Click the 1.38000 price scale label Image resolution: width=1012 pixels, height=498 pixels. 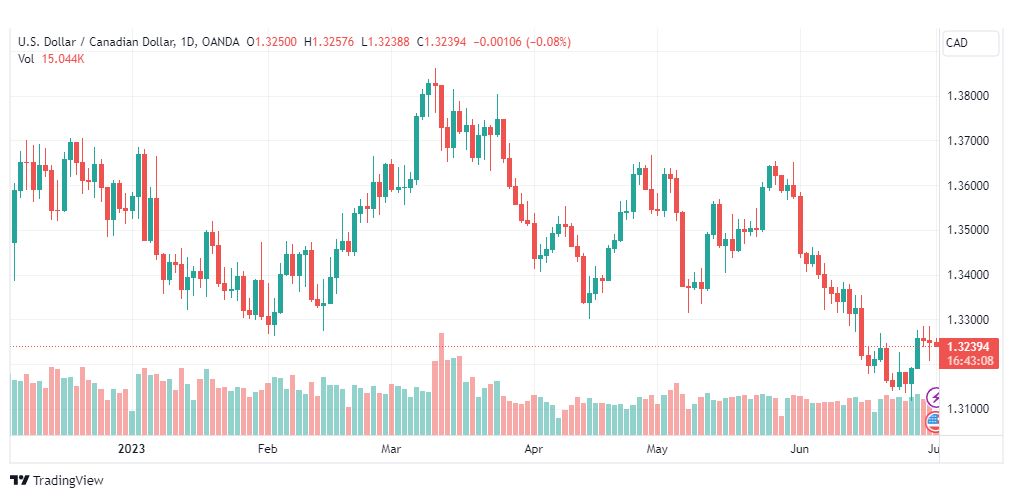967,96
